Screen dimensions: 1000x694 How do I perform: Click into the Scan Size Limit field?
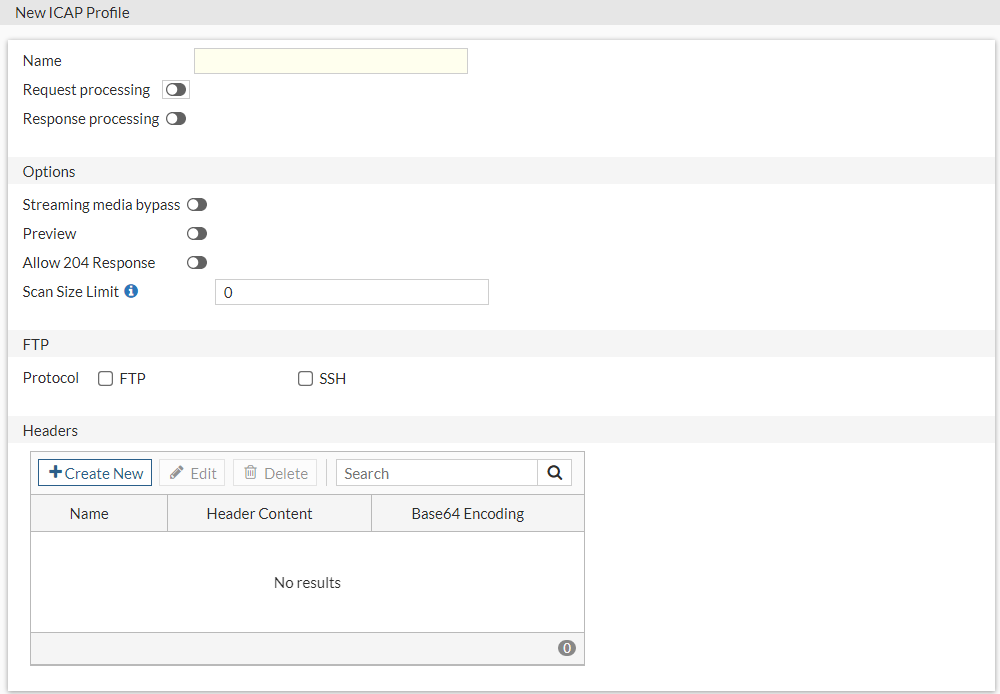(x=352, y=292)
